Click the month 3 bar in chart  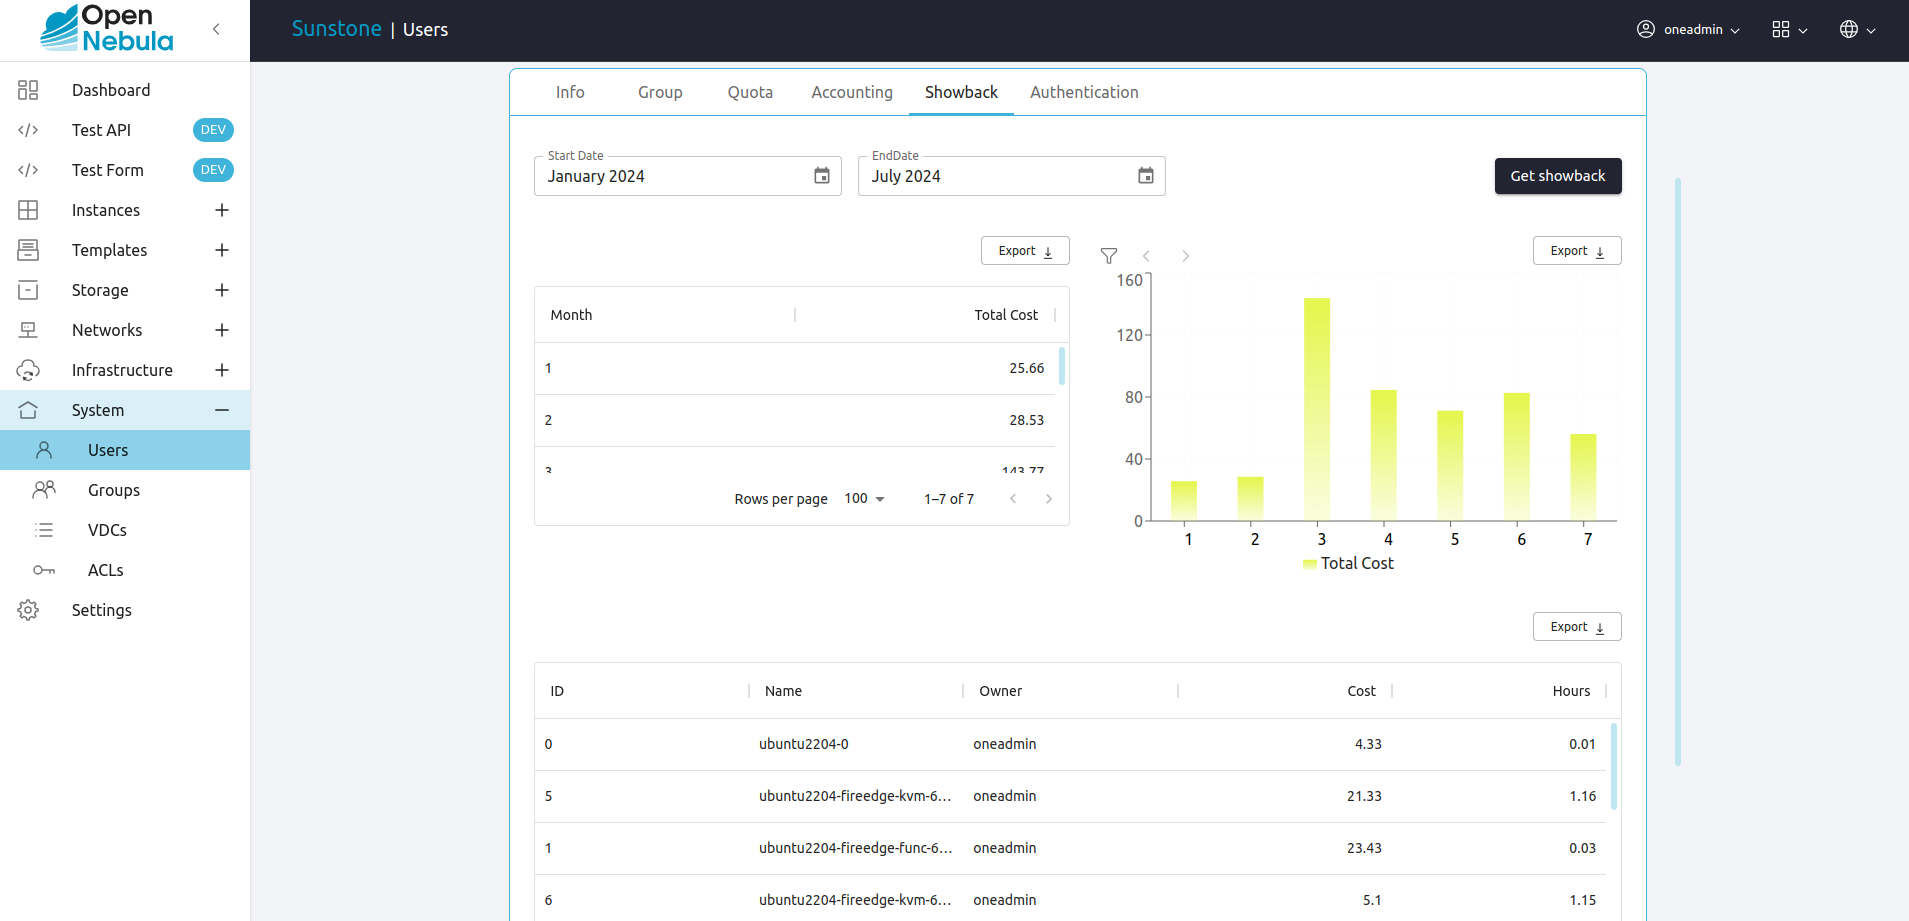(x=1317, y=409)
